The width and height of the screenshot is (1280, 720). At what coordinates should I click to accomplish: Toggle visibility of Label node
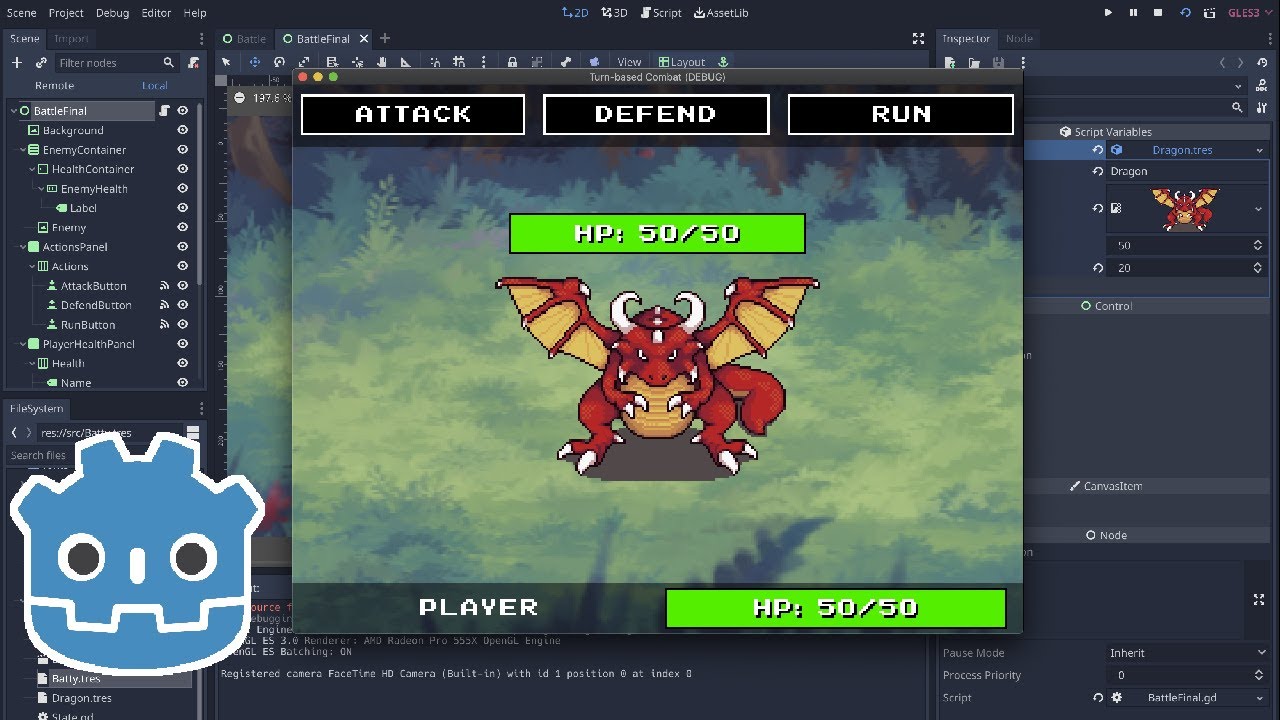tap(183, 208)
